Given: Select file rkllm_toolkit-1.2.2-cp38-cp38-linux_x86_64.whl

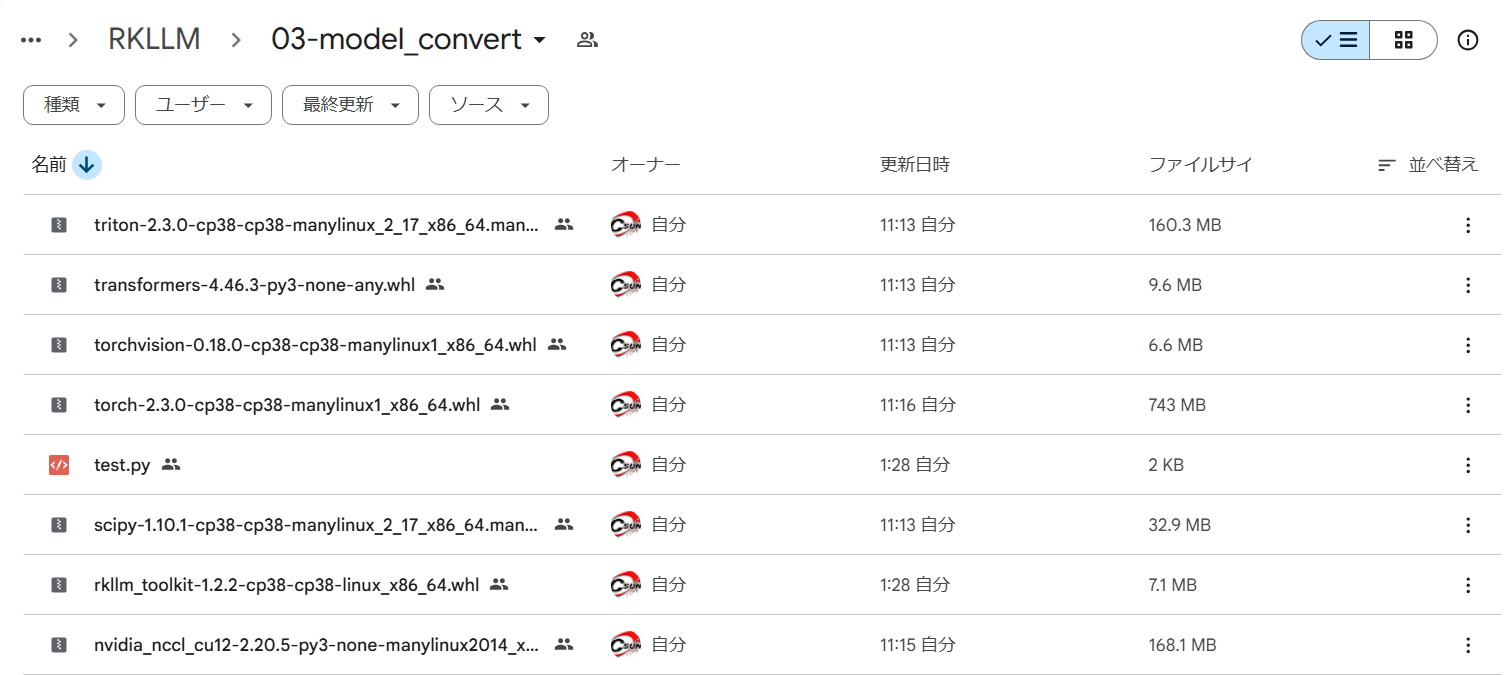Looking at the screenshot, I should 286,585.
